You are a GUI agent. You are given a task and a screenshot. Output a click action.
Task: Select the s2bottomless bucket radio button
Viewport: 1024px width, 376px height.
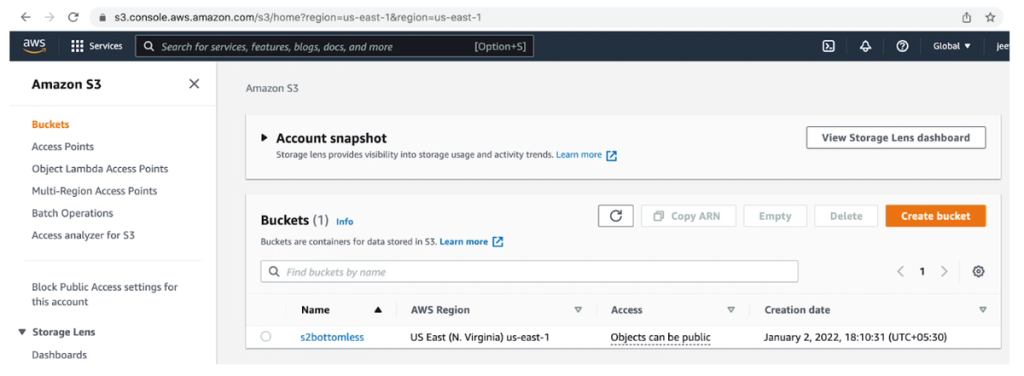click(266, 336)
